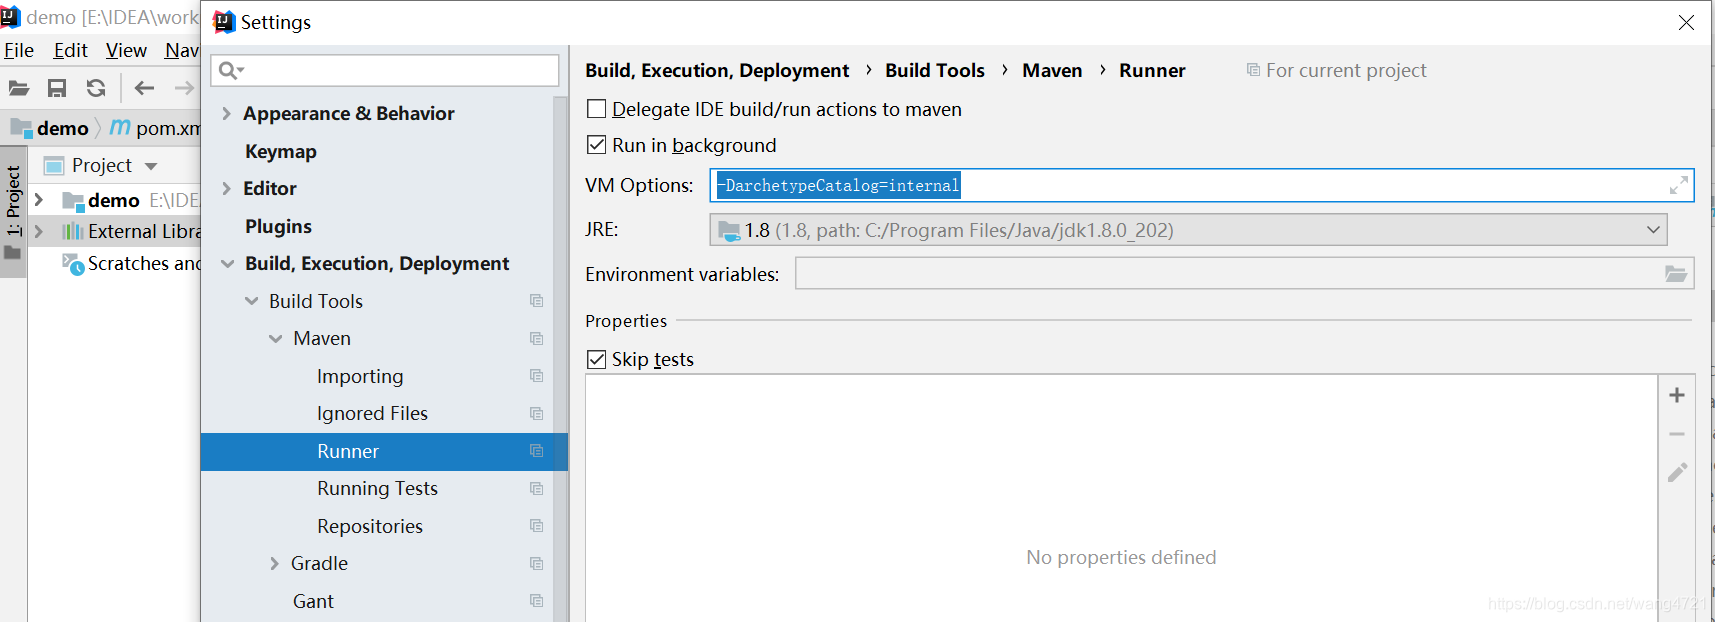Click the Open folder toolbar icon
This screenshot has height=622, width=1715.
tap(19, 88)
